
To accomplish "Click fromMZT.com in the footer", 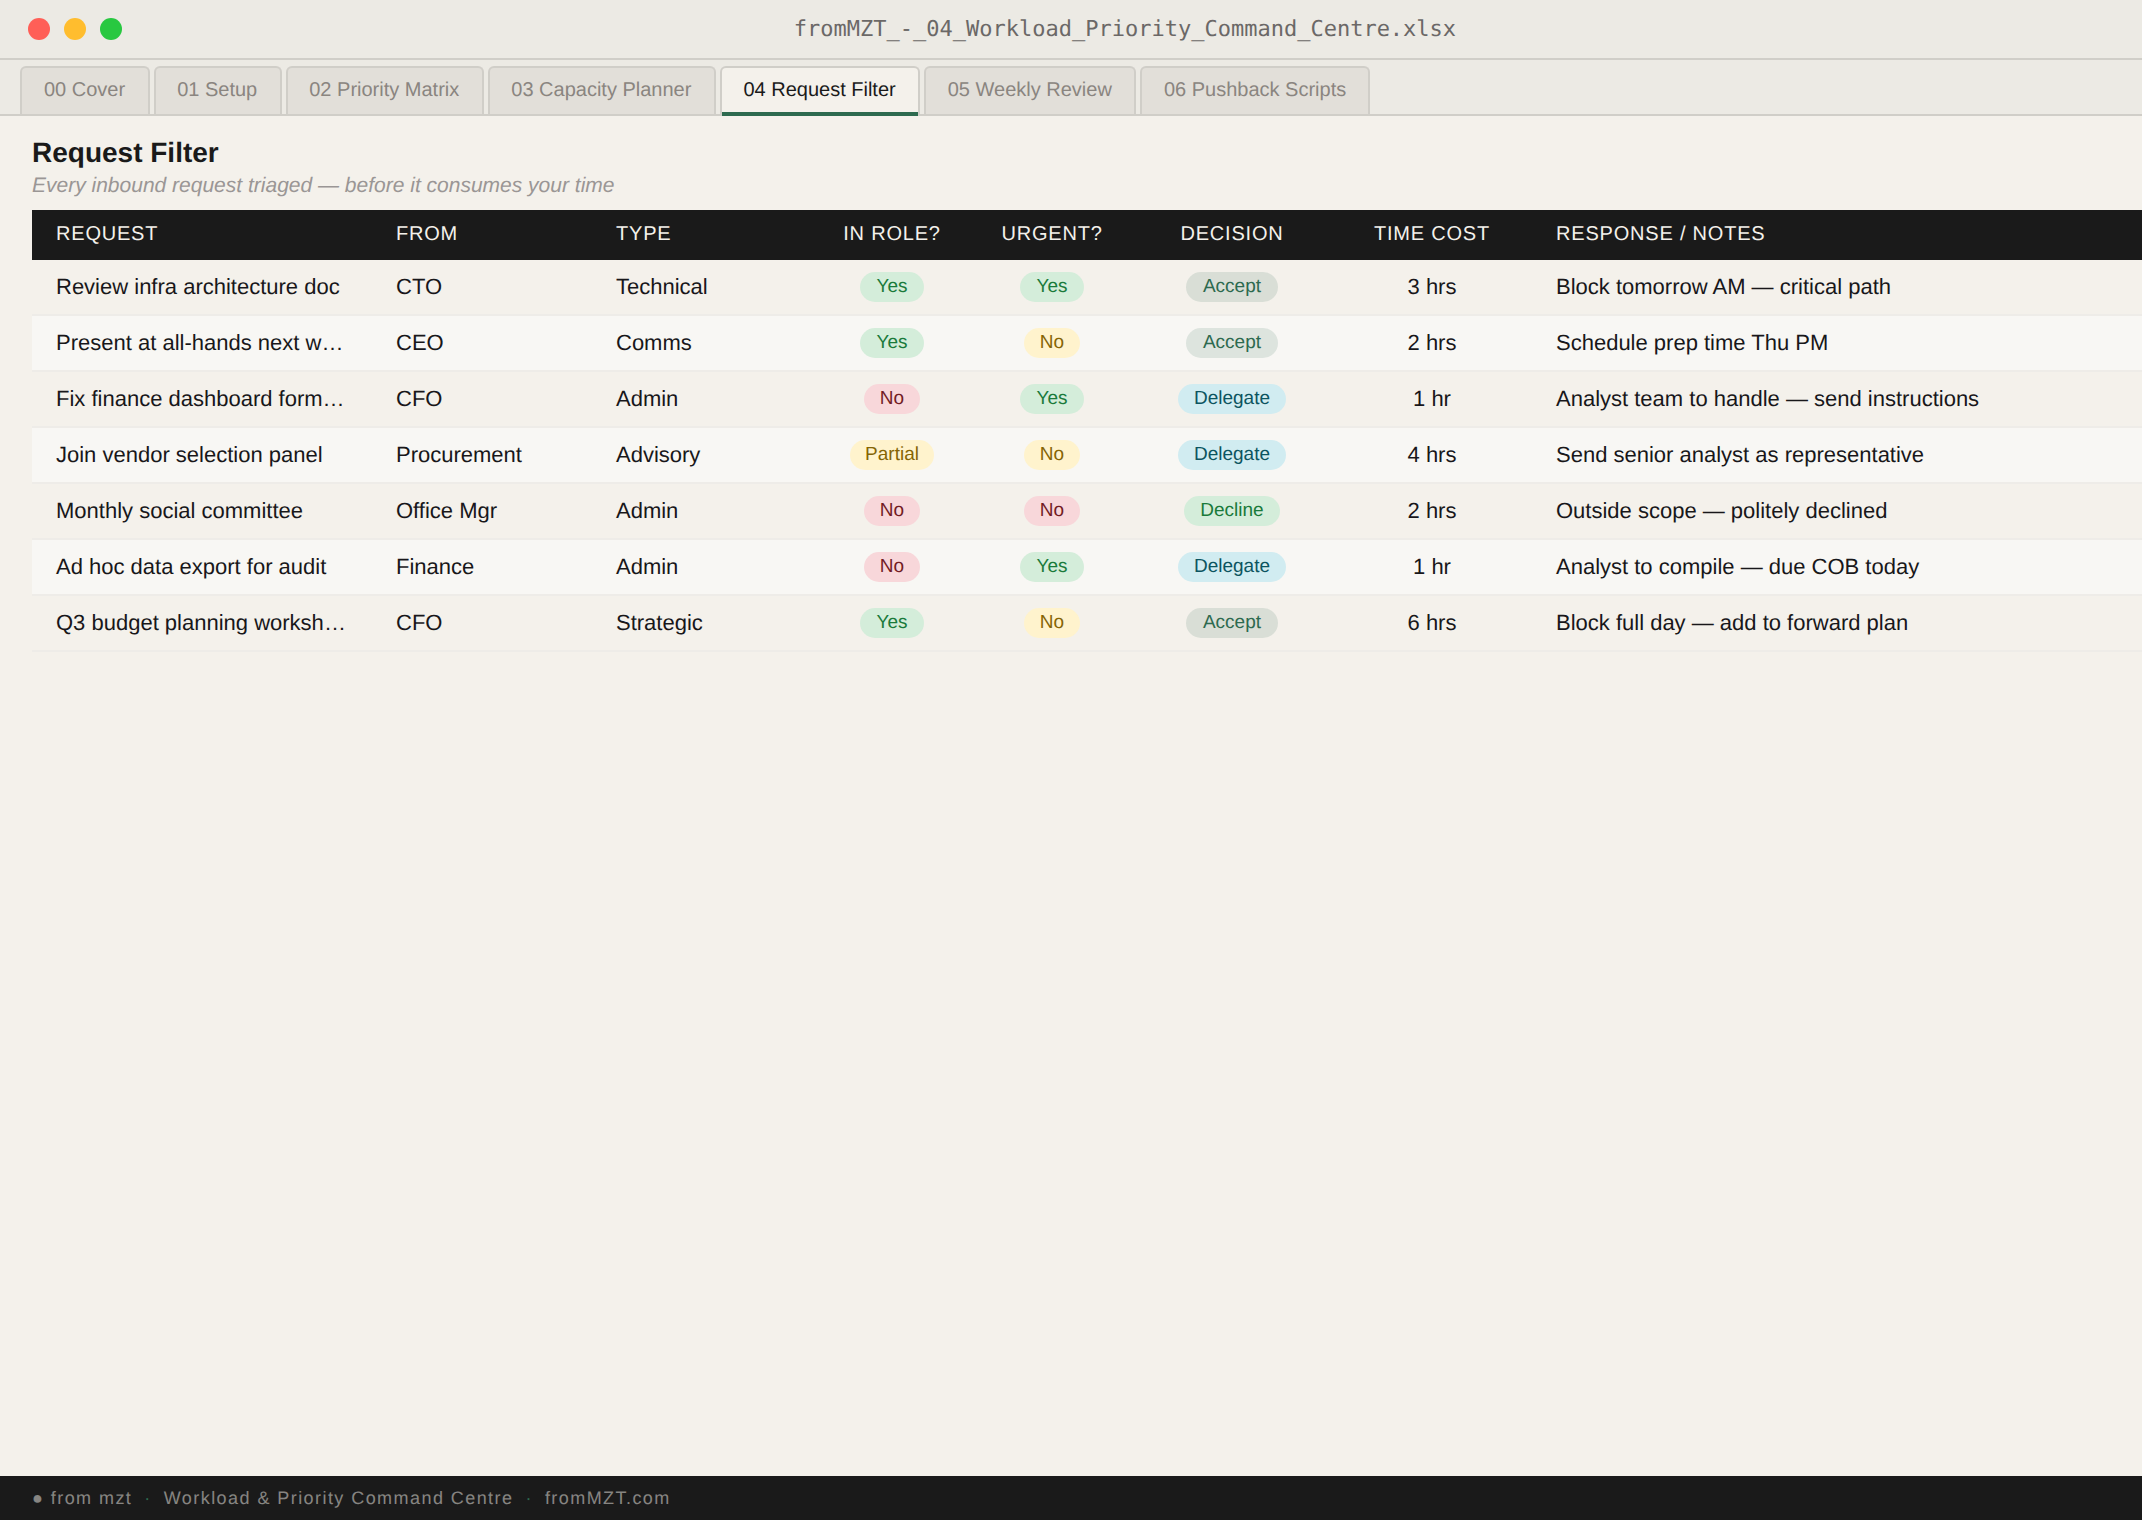I will point(607,1498).
